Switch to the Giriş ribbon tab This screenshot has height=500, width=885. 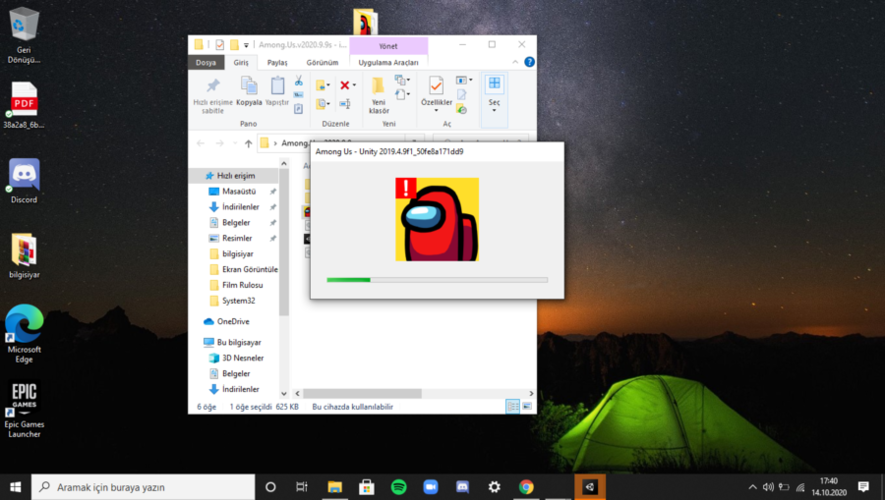(x=241, y=63)
